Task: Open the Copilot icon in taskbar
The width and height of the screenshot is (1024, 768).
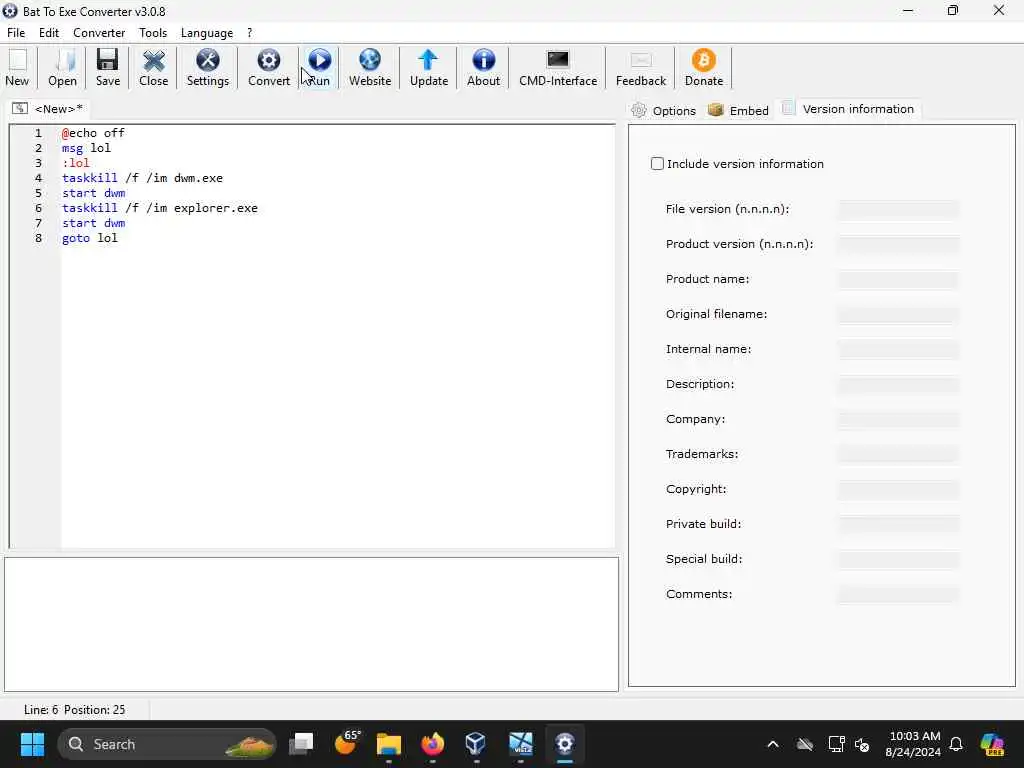Action: click(x=992, y=744)
